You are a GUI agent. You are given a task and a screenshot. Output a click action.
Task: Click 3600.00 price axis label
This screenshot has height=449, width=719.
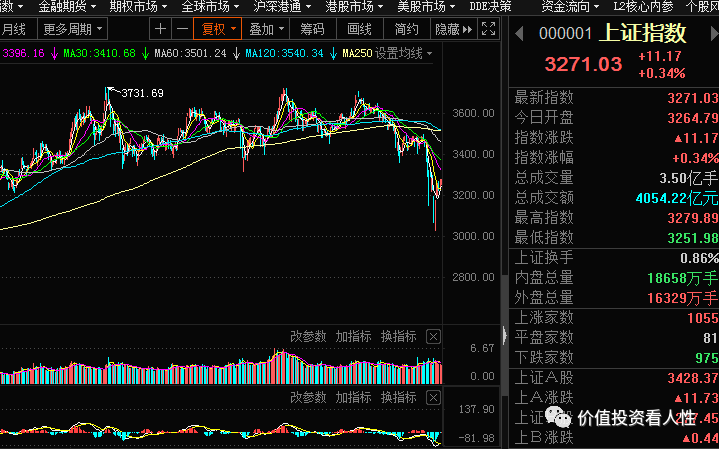[473, 113]
